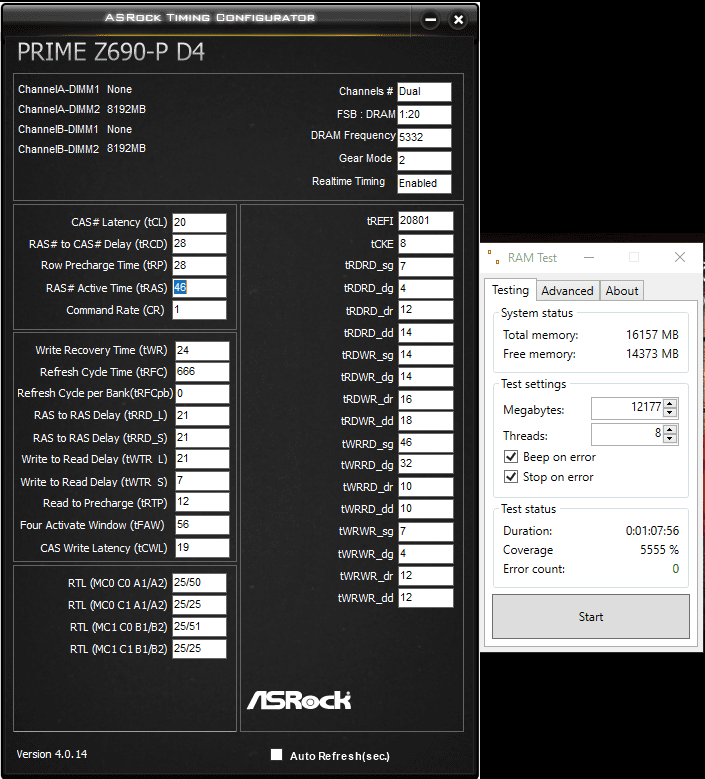Click the Gear Mode field
Screen dimensions: 705x779
click(424, 160)
